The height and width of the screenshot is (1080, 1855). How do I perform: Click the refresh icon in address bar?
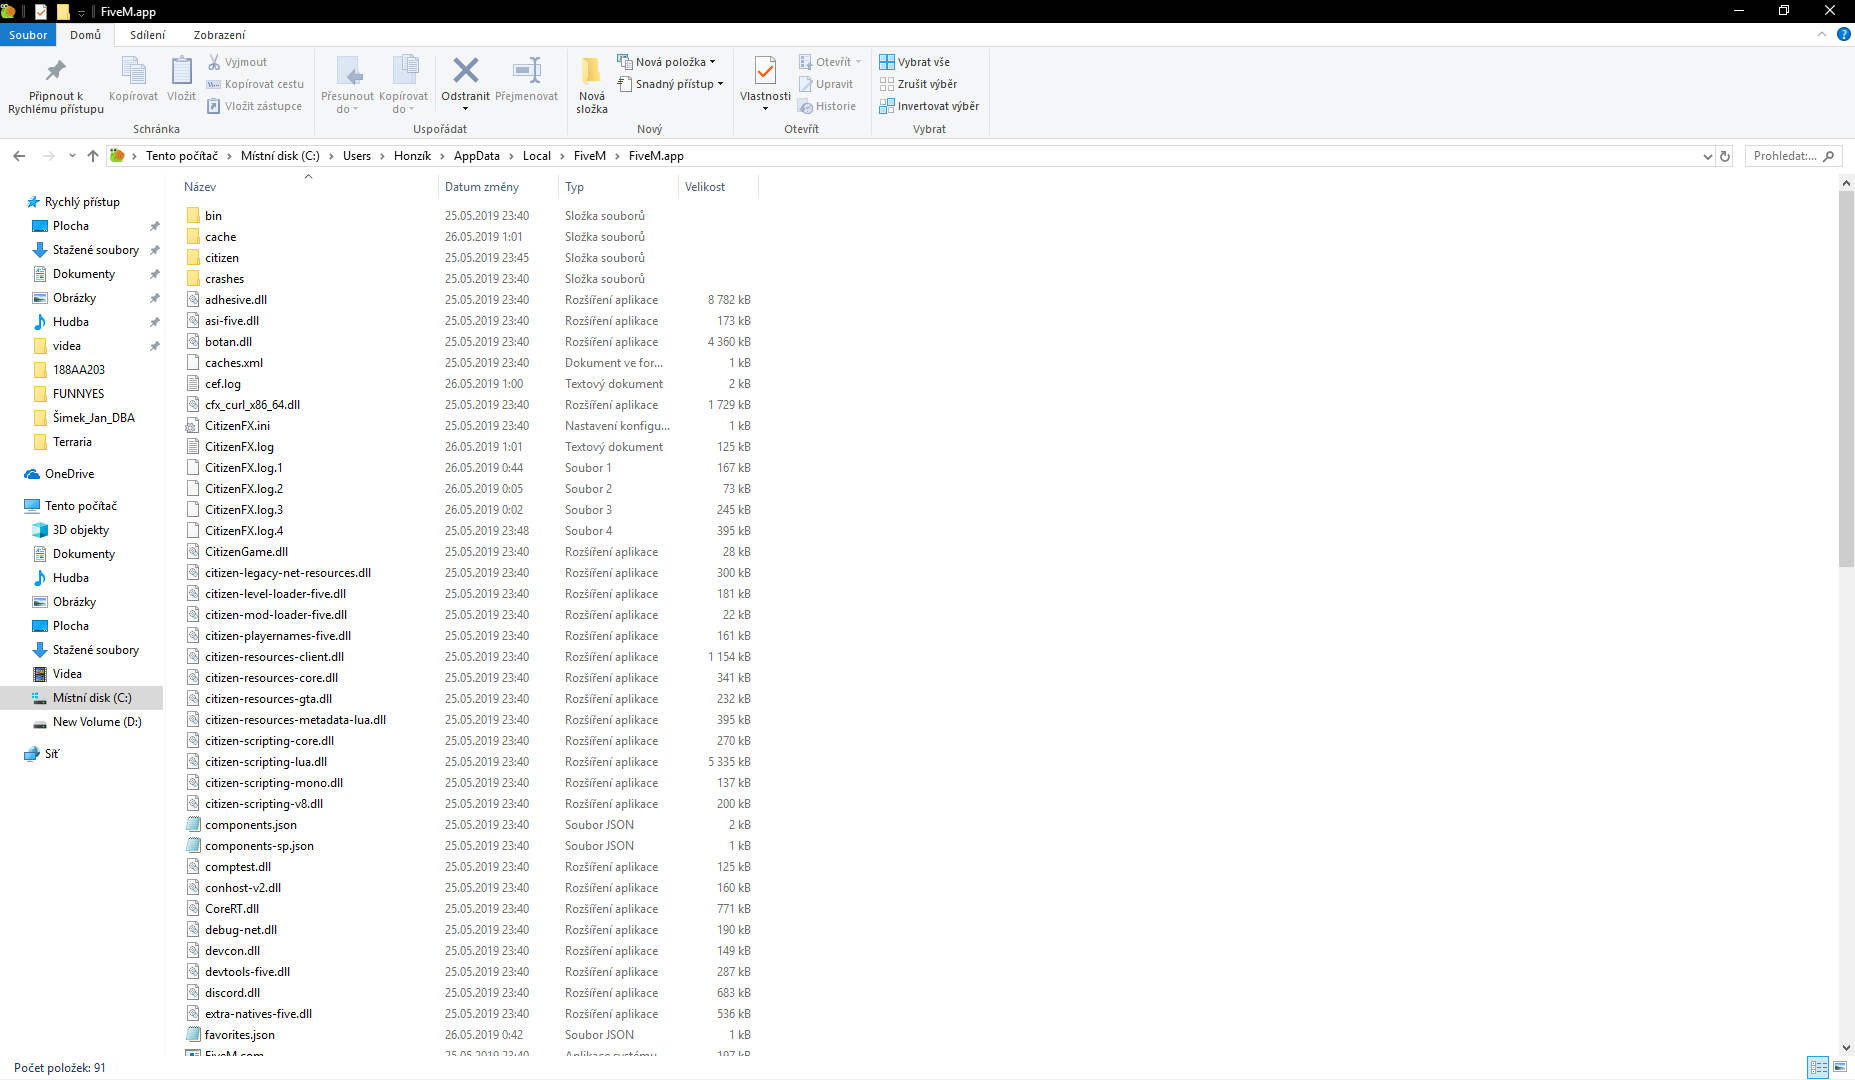click(1725, 156)
